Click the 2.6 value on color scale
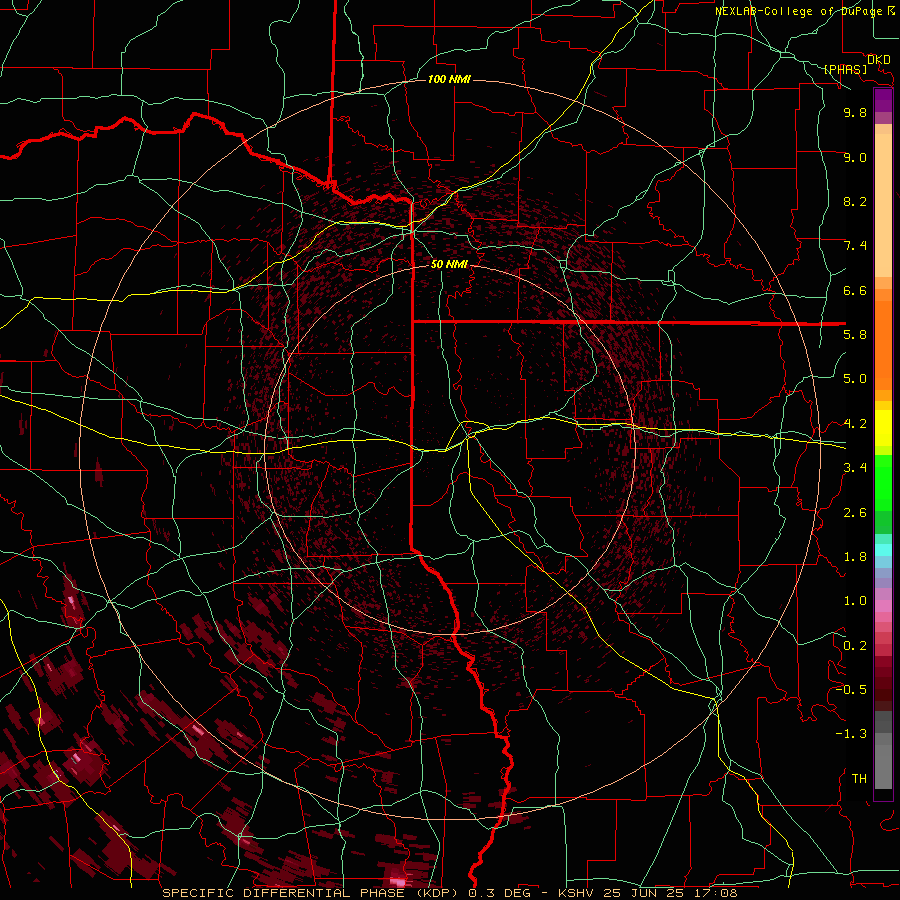 [x=855, y=513]
